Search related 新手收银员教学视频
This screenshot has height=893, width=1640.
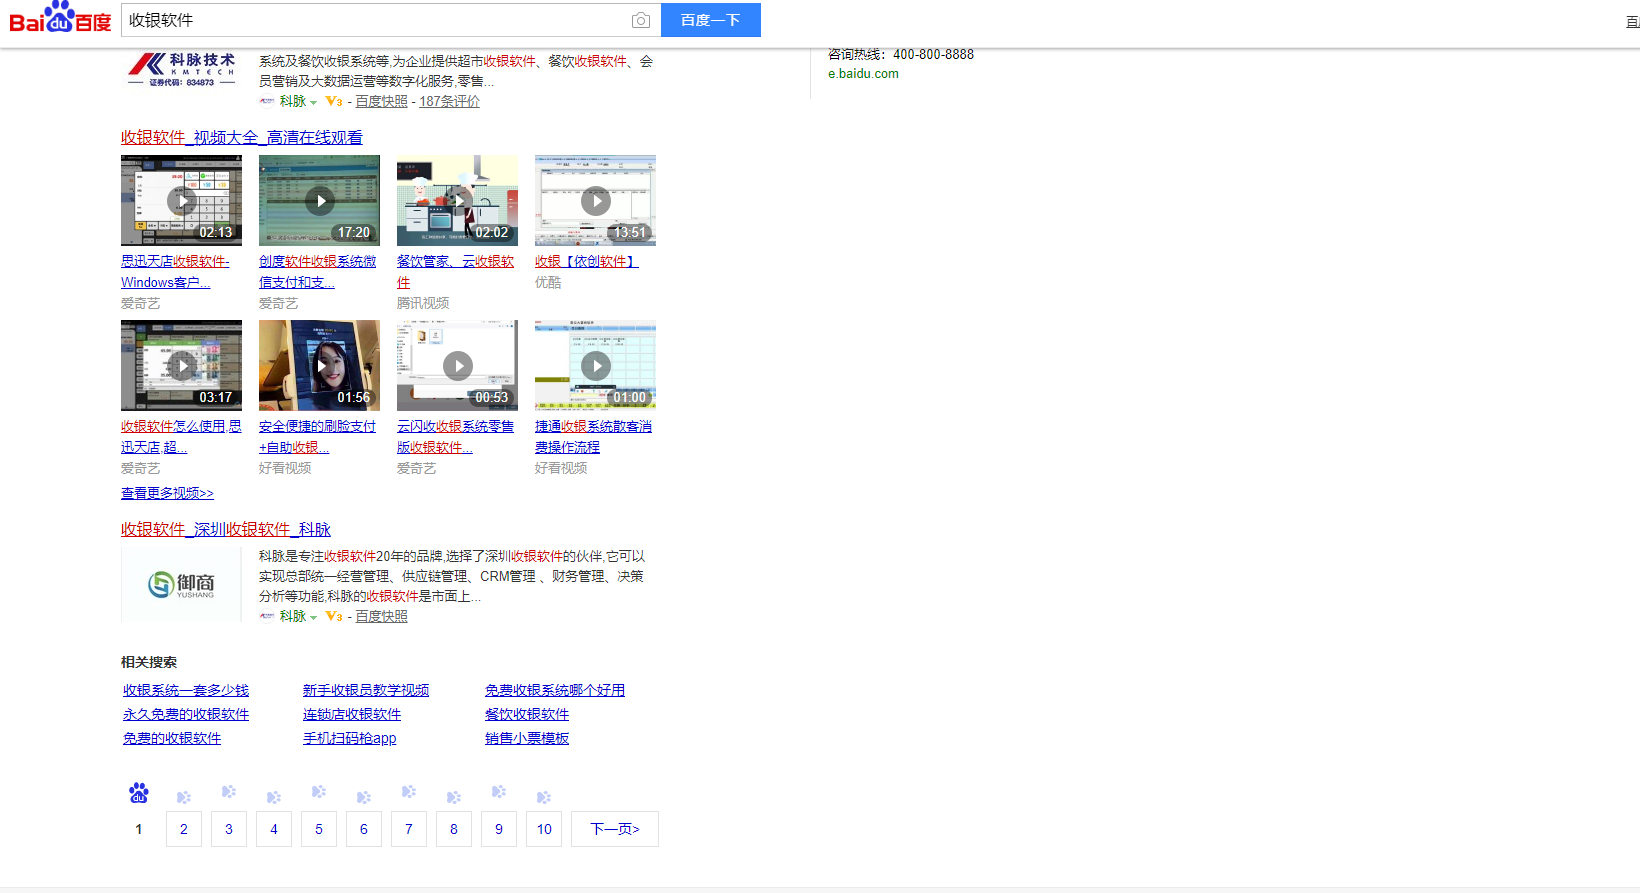[x=366, y=690]
